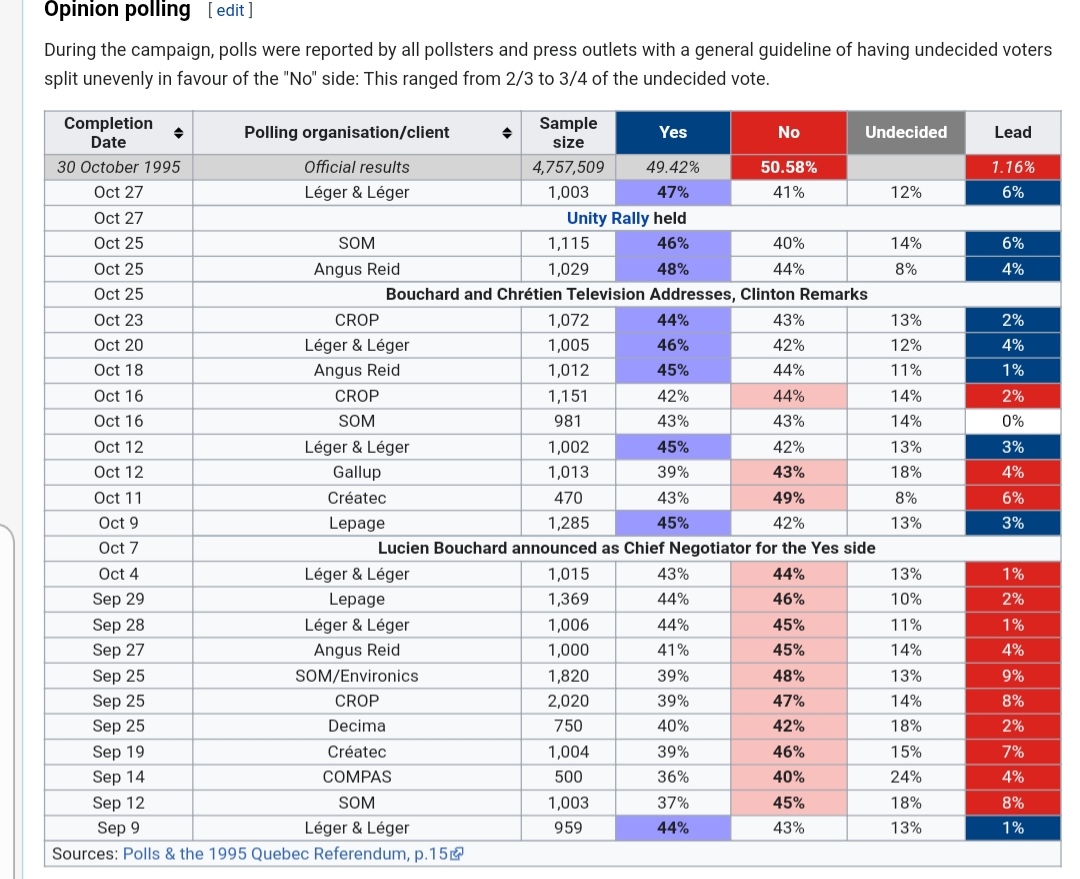Click the SOM/Environics row name

[x=356, y=676]
